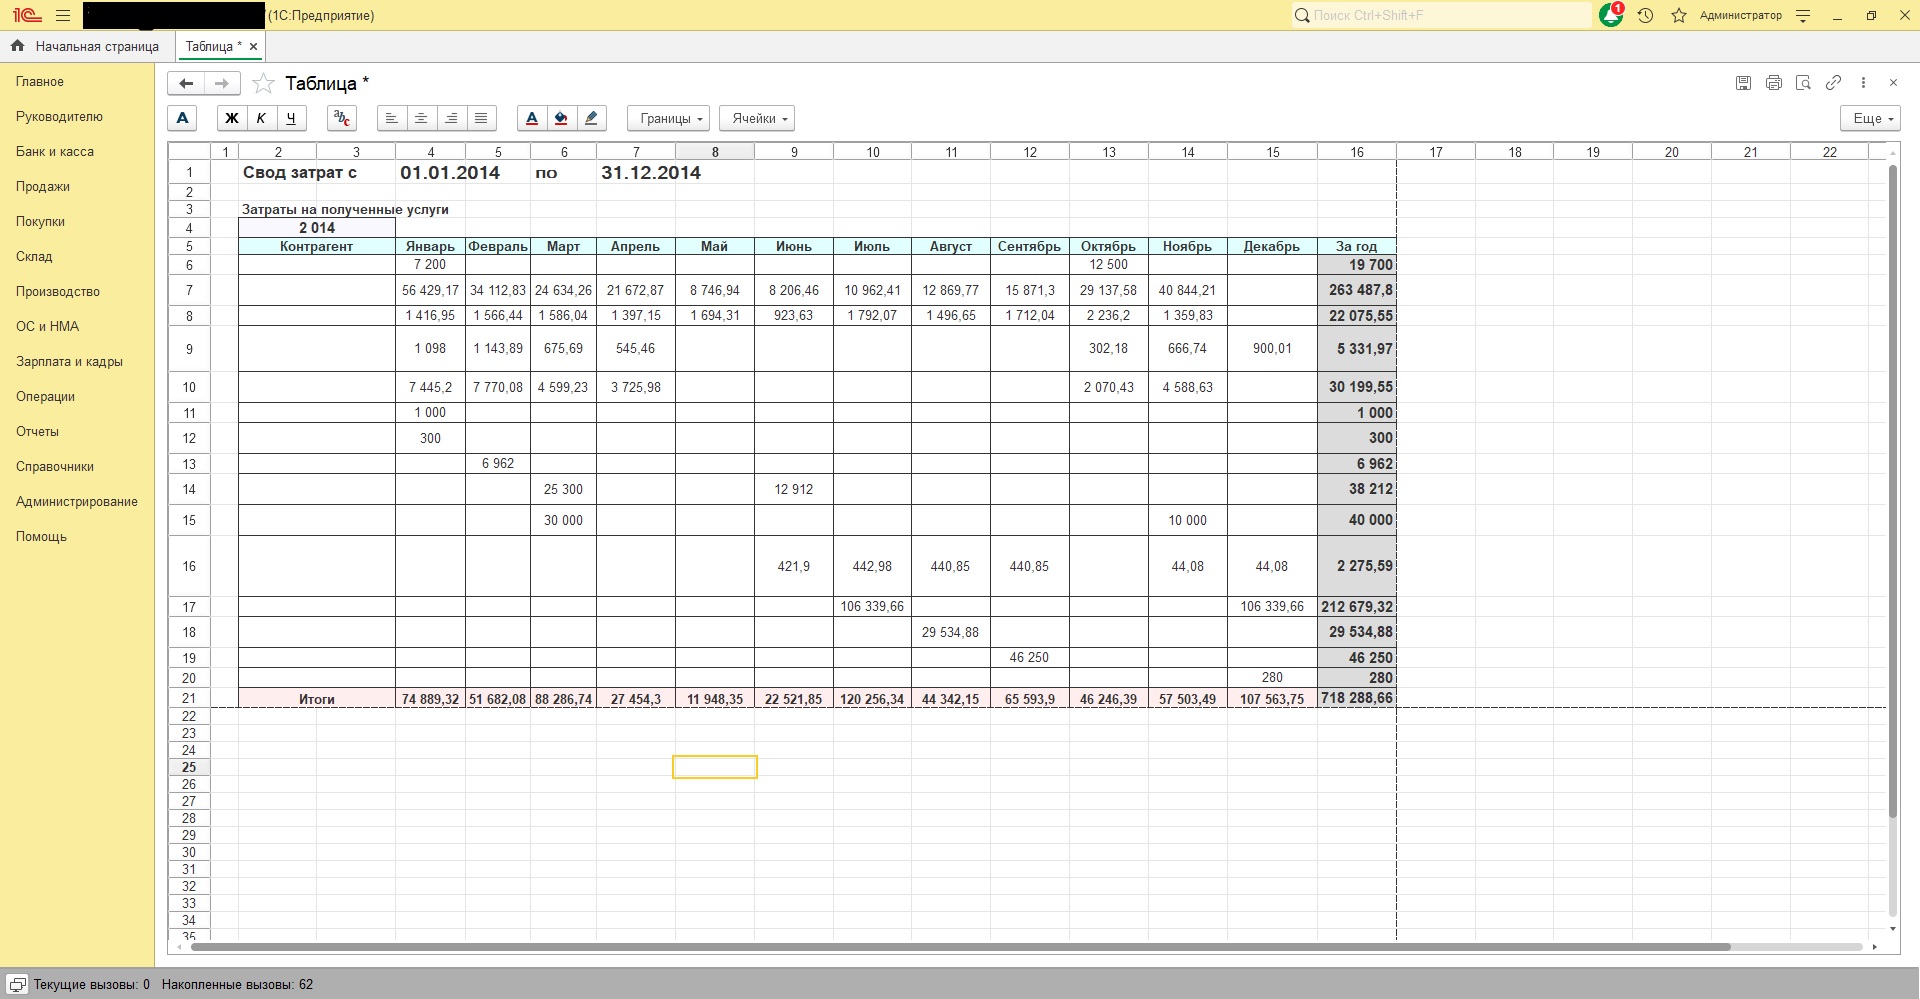1920x999 pixels.
Task: Justify cell text
Action: point(481,118)
